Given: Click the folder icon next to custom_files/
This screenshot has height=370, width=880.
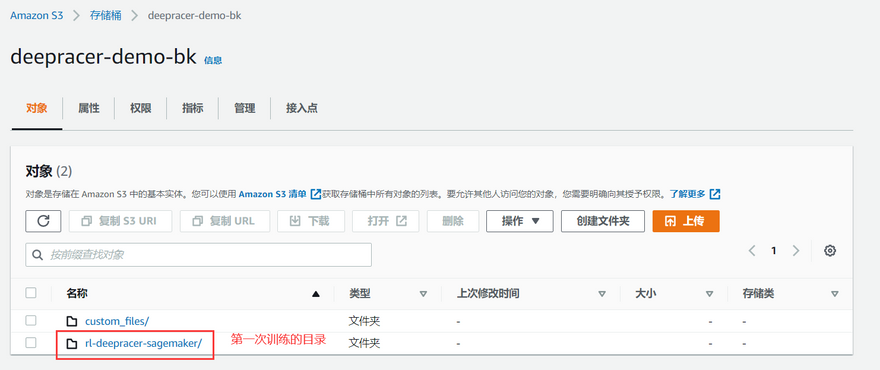Looking at the screenshot, I should pos(72,321).
